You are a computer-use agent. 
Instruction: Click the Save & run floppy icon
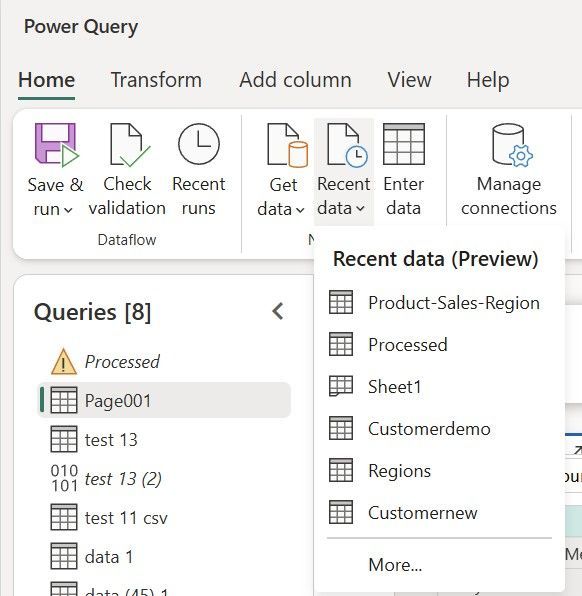[57, 145]
